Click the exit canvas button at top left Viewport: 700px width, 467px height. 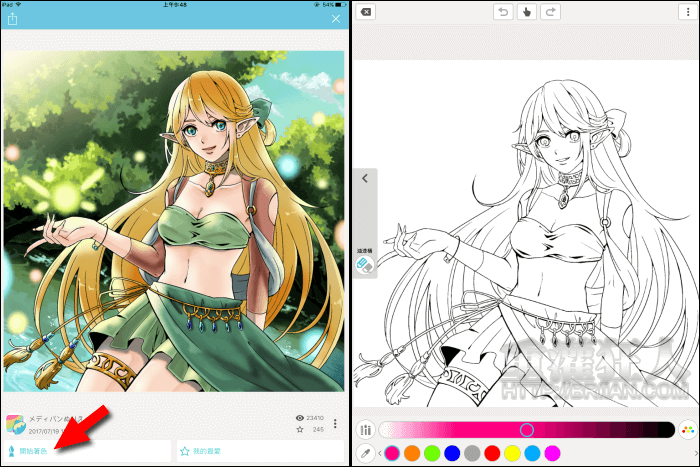pyautogui.click(x=366, y=12)
